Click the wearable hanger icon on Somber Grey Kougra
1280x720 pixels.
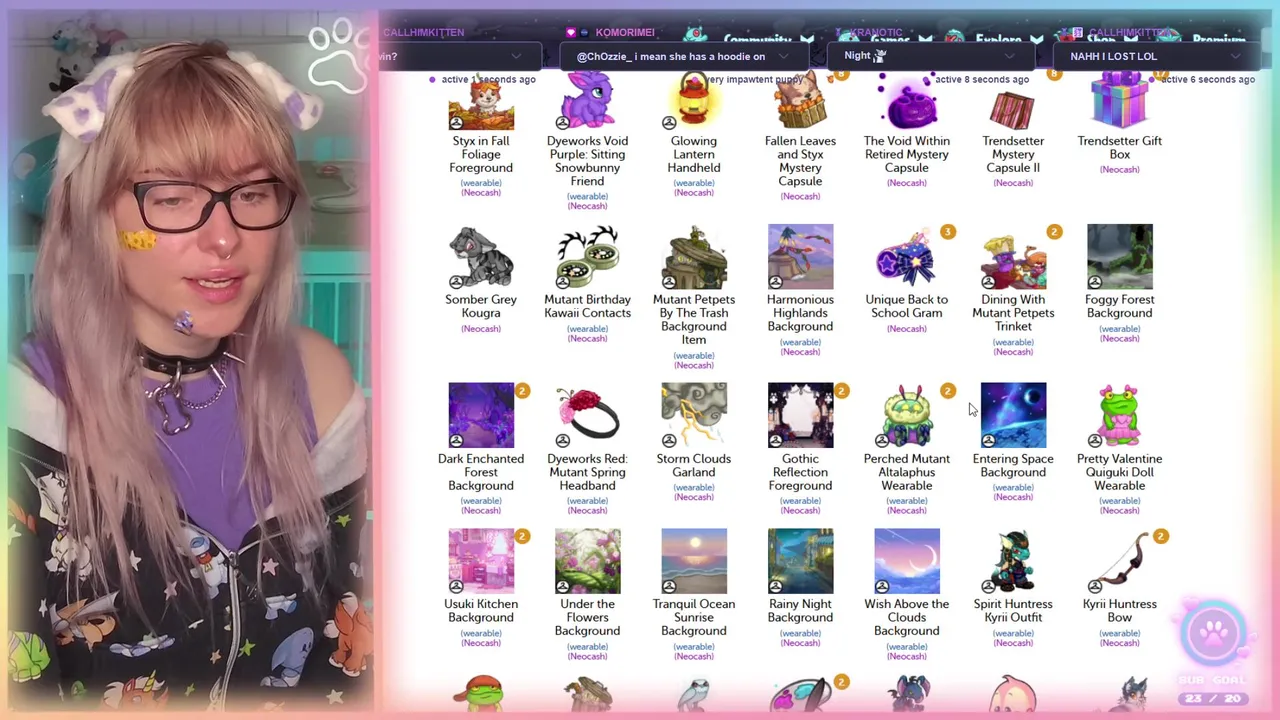(x=456, y=282)
